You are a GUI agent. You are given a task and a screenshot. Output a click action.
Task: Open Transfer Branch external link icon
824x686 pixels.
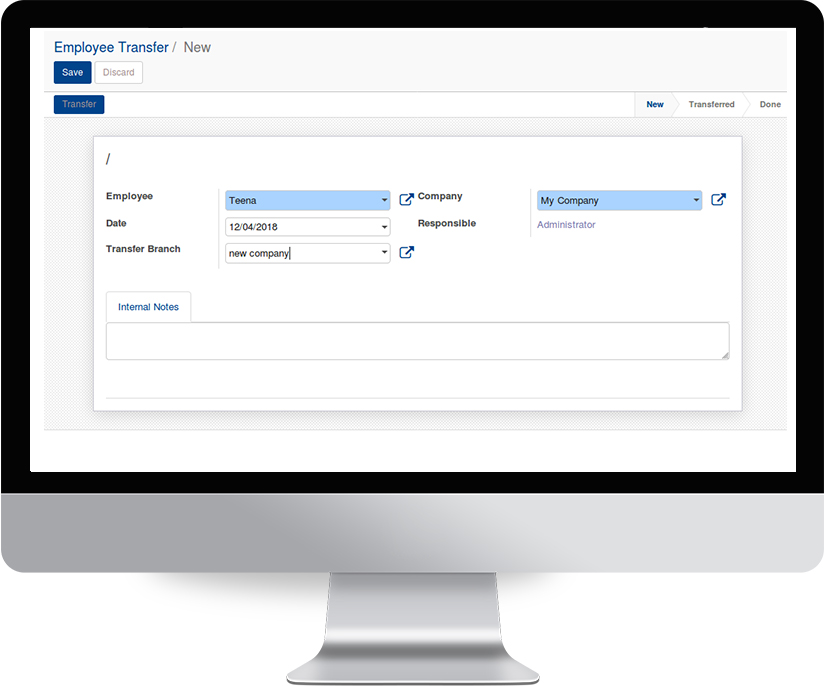point(406,252)
